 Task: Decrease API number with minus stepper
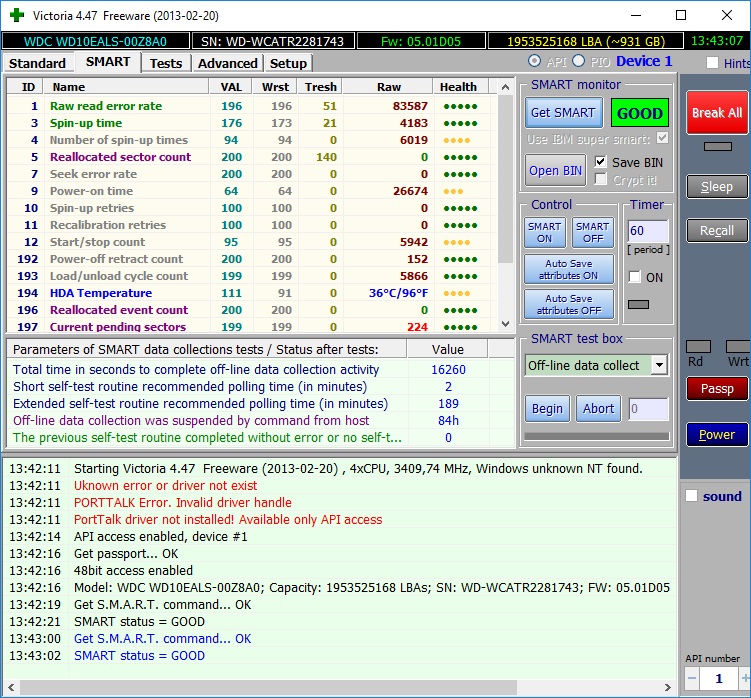click(x=692, y=678)
